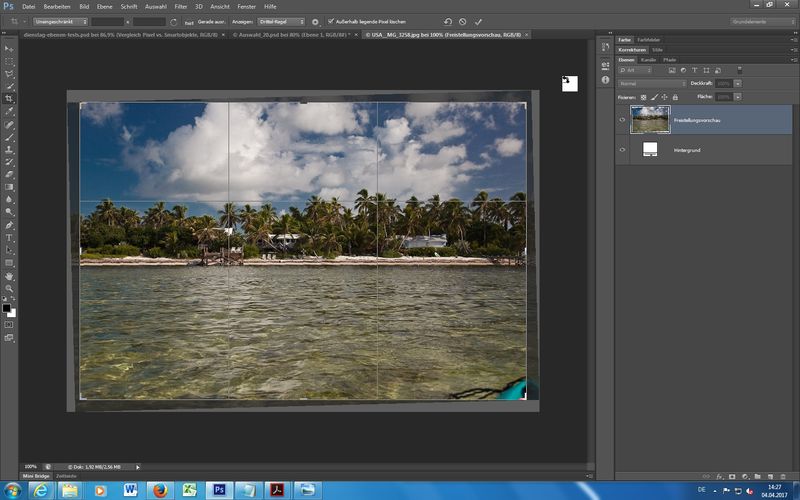The height and width of the screenshot is (500, 800).
Task: Select the Horizontal Type tool
Action: (10, 238)
